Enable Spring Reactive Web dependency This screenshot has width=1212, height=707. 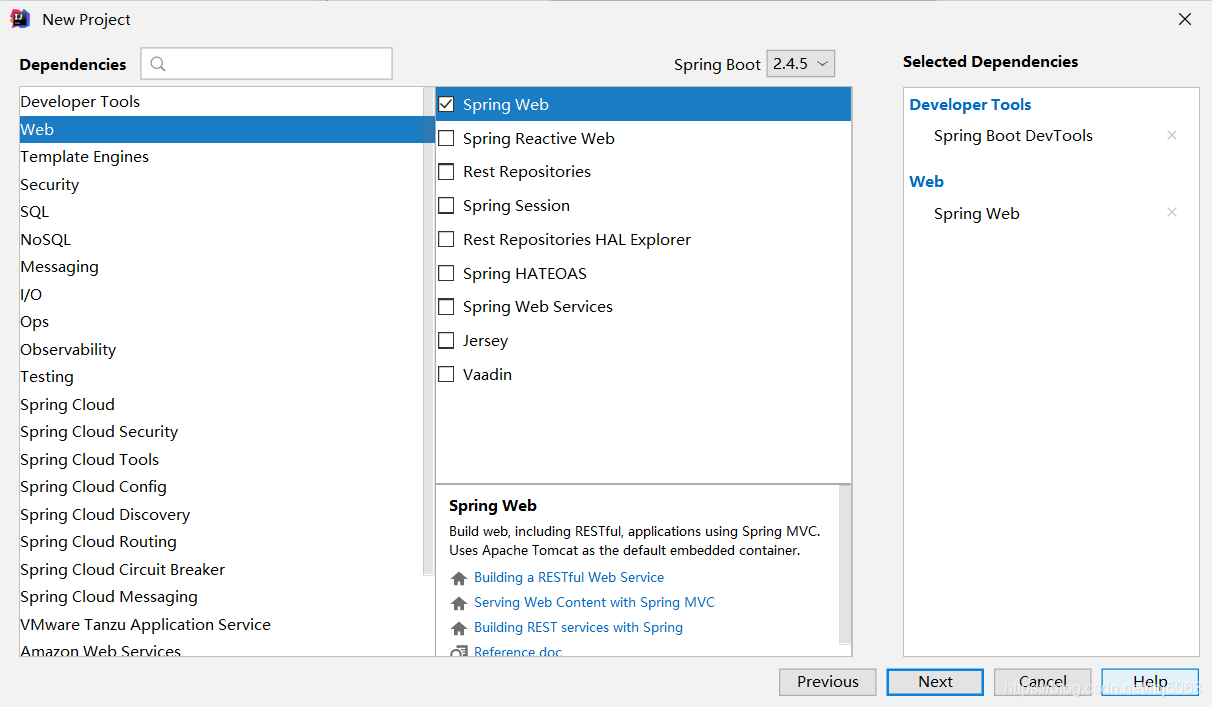[446, 138]
